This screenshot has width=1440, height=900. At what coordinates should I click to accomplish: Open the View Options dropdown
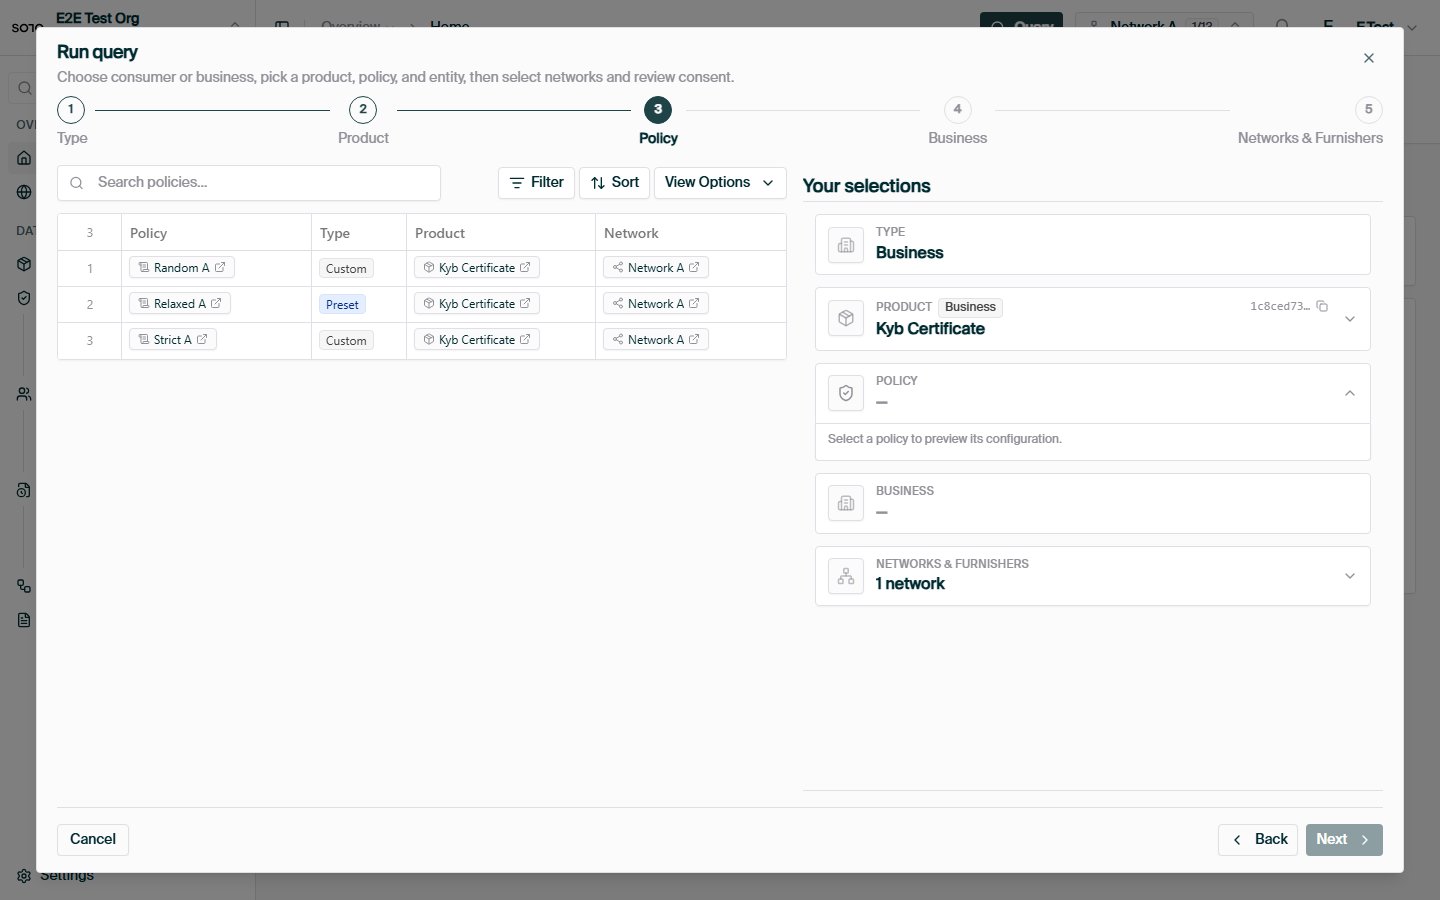(720, 183)
